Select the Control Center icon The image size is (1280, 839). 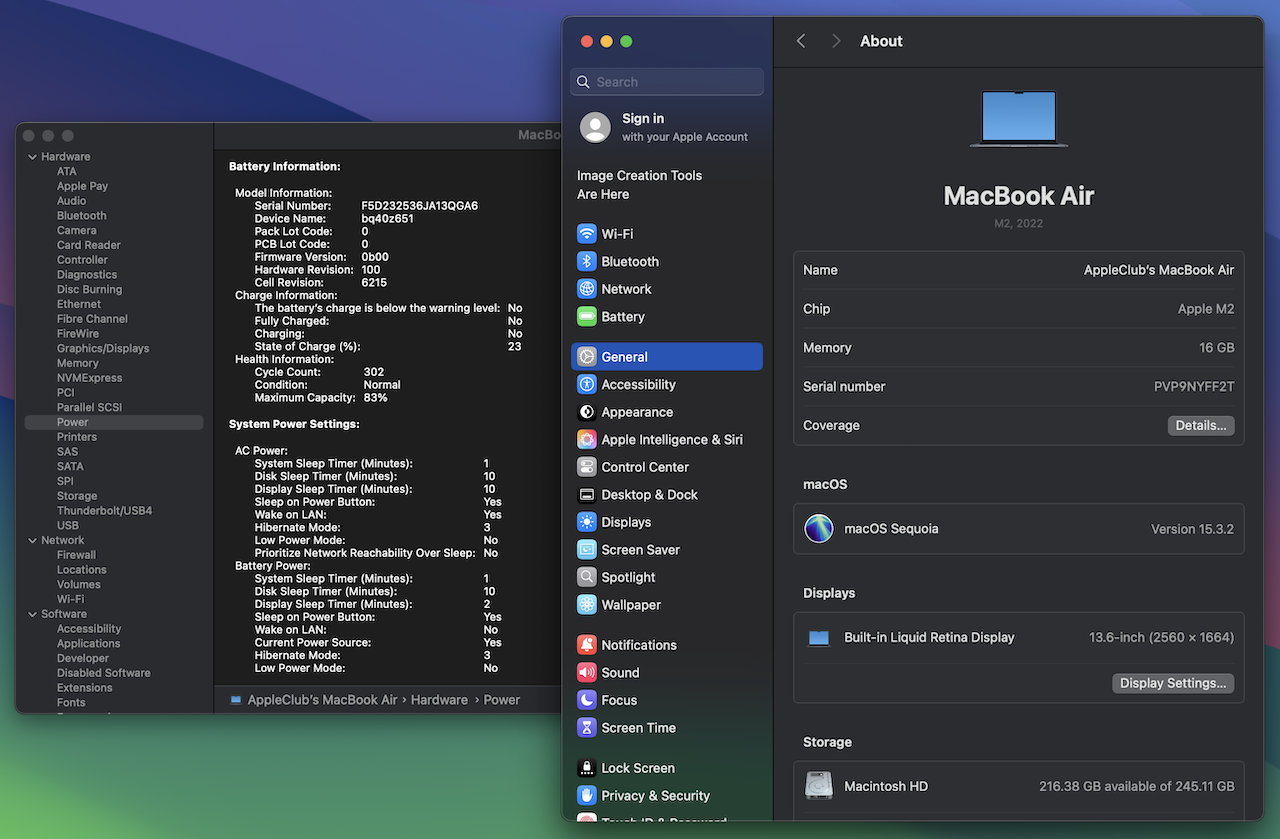point(587,467)
